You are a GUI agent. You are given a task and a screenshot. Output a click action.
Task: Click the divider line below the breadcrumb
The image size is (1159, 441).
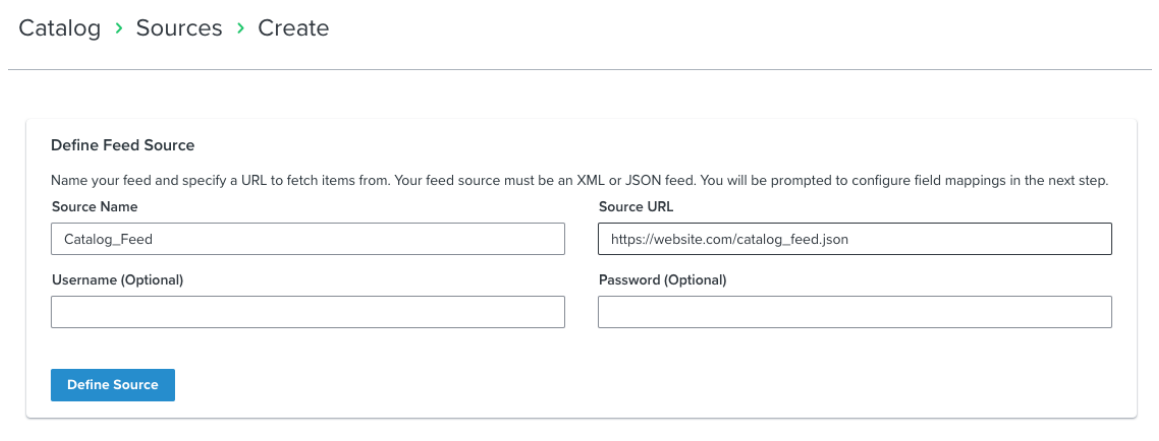(x=579, y=70)
